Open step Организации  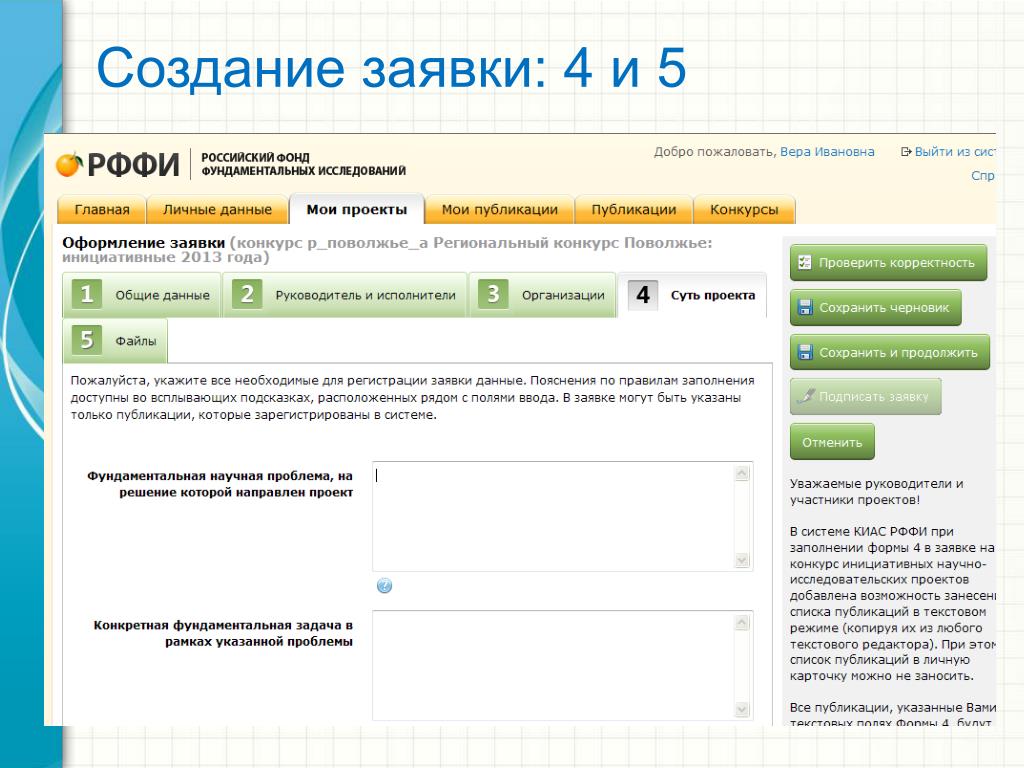tap(543, 295)
